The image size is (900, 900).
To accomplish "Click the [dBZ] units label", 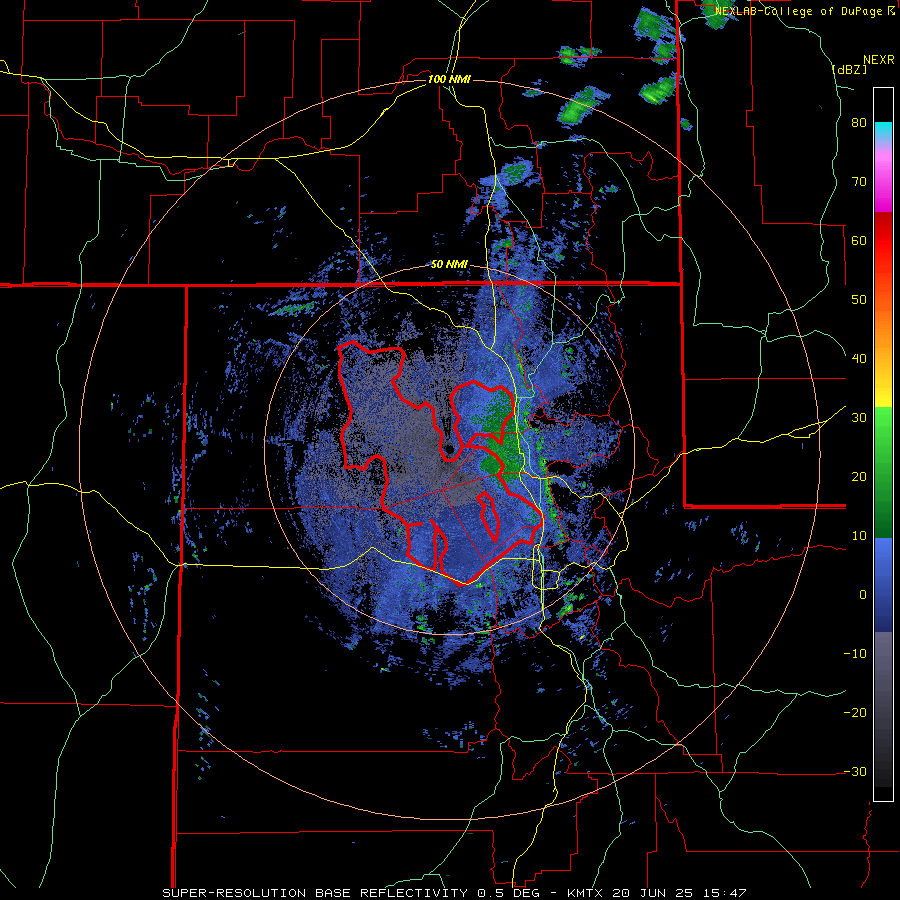I will point(849,69).
